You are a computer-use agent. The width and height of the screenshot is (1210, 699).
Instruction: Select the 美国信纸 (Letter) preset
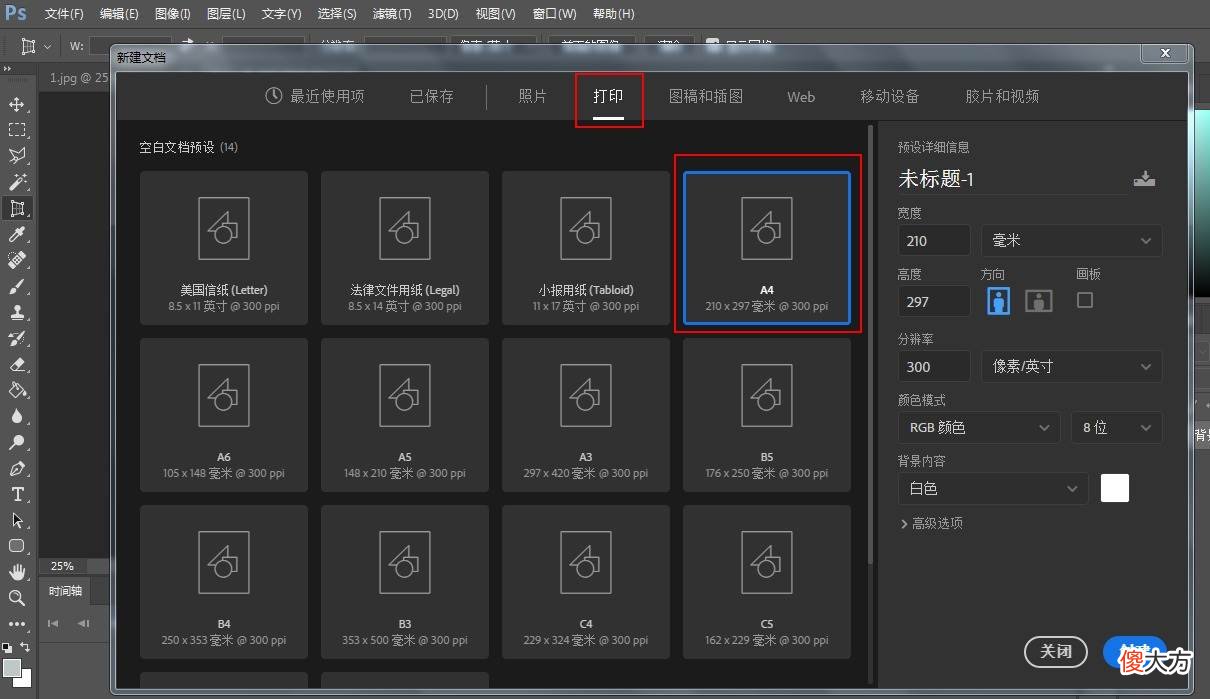pos(224,248)
